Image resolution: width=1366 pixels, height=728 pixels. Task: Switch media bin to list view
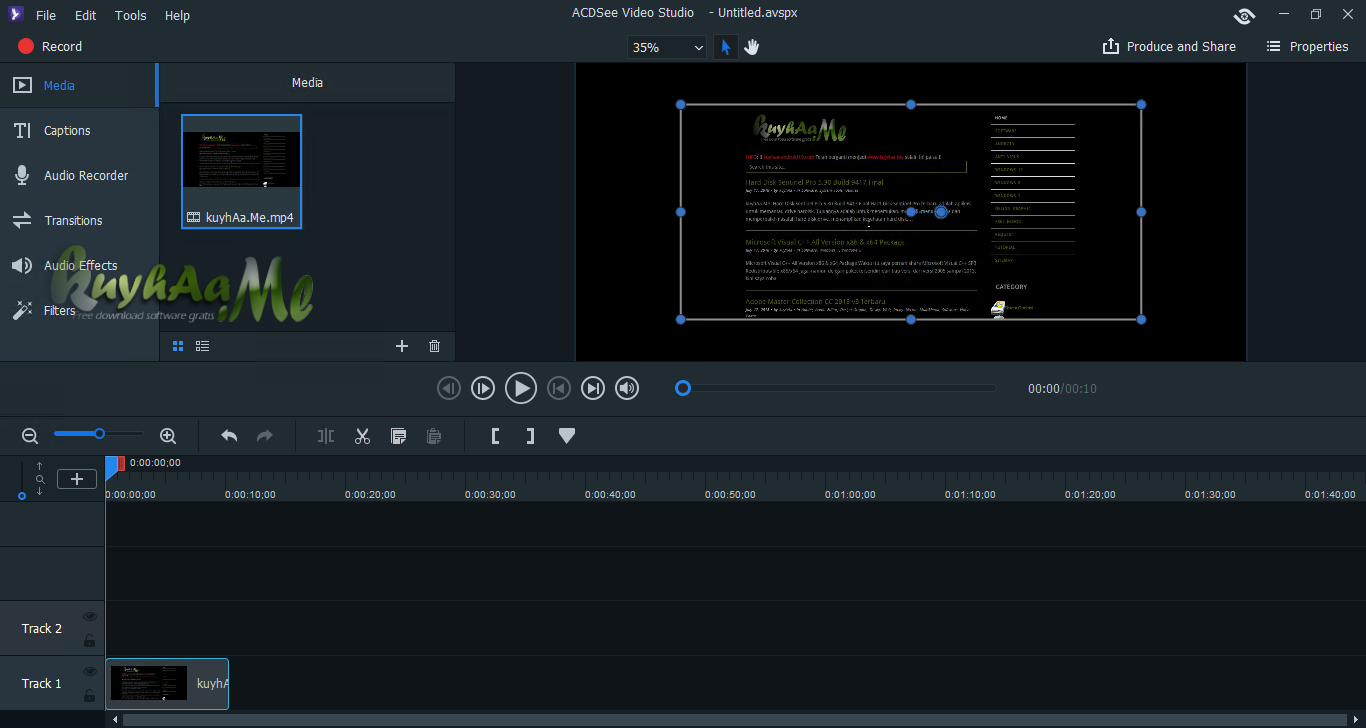point(203,346)
